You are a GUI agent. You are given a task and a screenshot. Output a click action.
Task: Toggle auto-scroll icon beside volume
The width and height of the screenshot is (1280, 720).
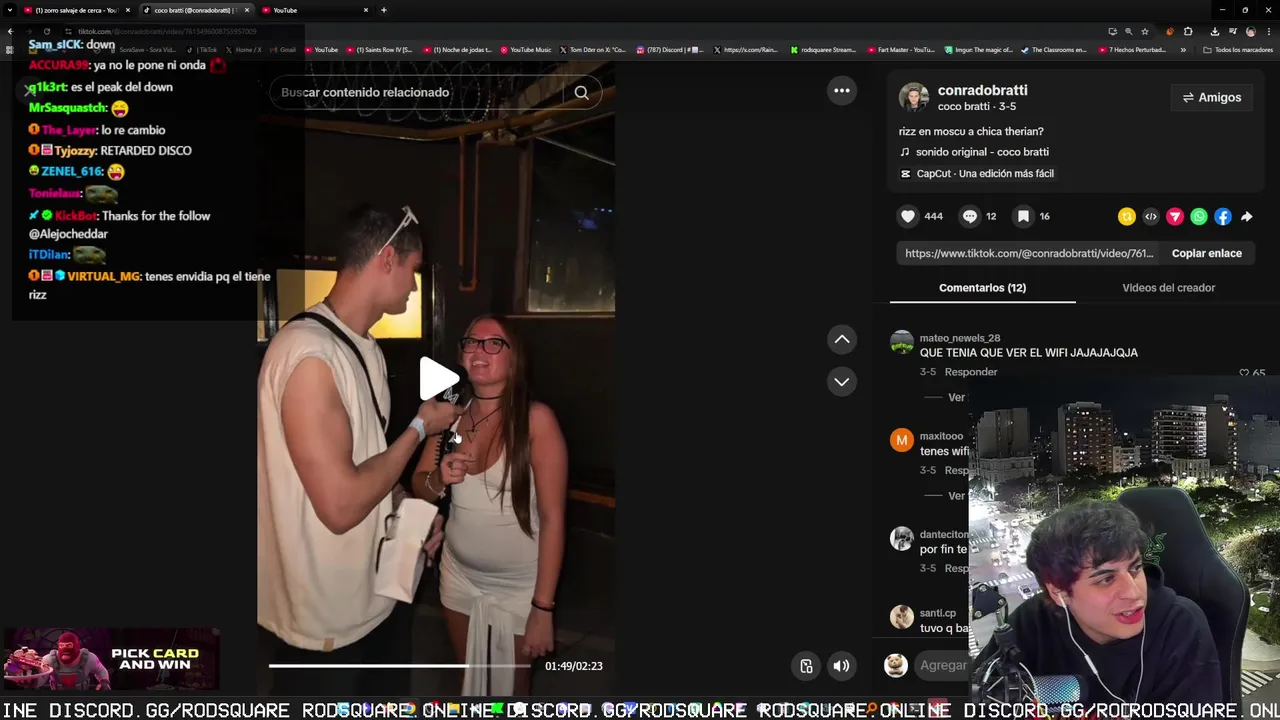(x=806, y=666)
